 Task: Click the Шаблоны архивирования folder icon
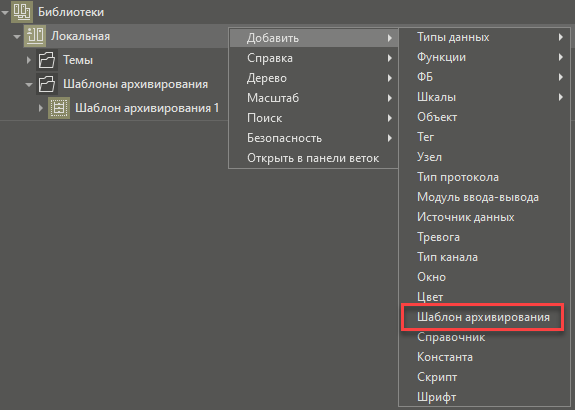[47, 84]
